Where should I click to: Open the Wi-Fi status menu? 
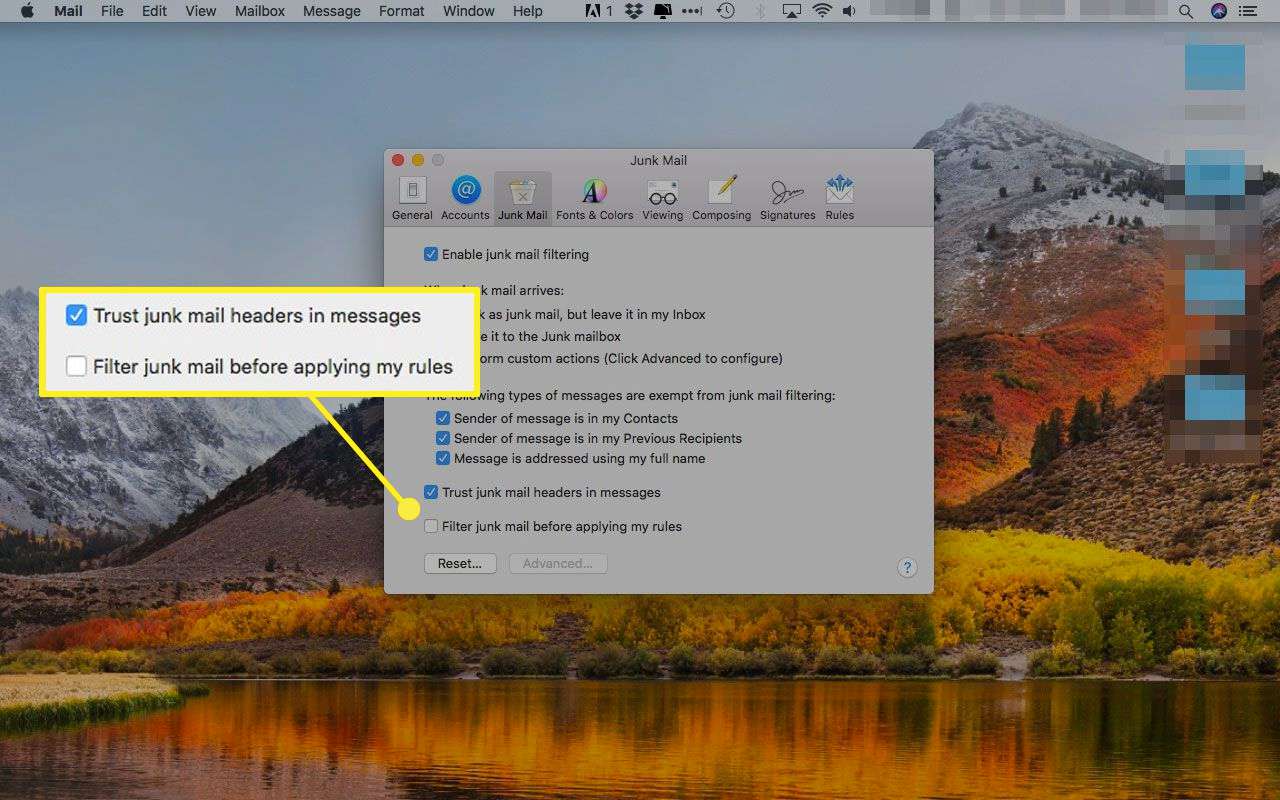[822, 12]
